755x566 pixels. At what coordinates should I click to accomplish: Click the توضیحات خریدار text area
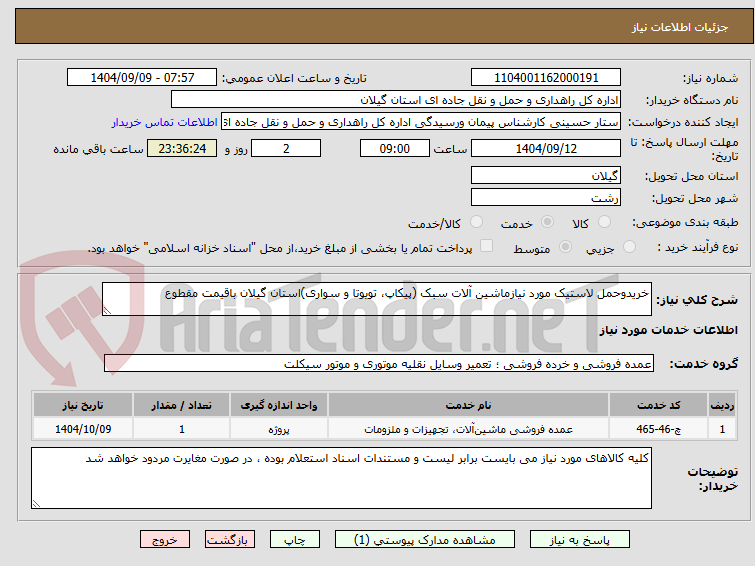tap(341, 478)
